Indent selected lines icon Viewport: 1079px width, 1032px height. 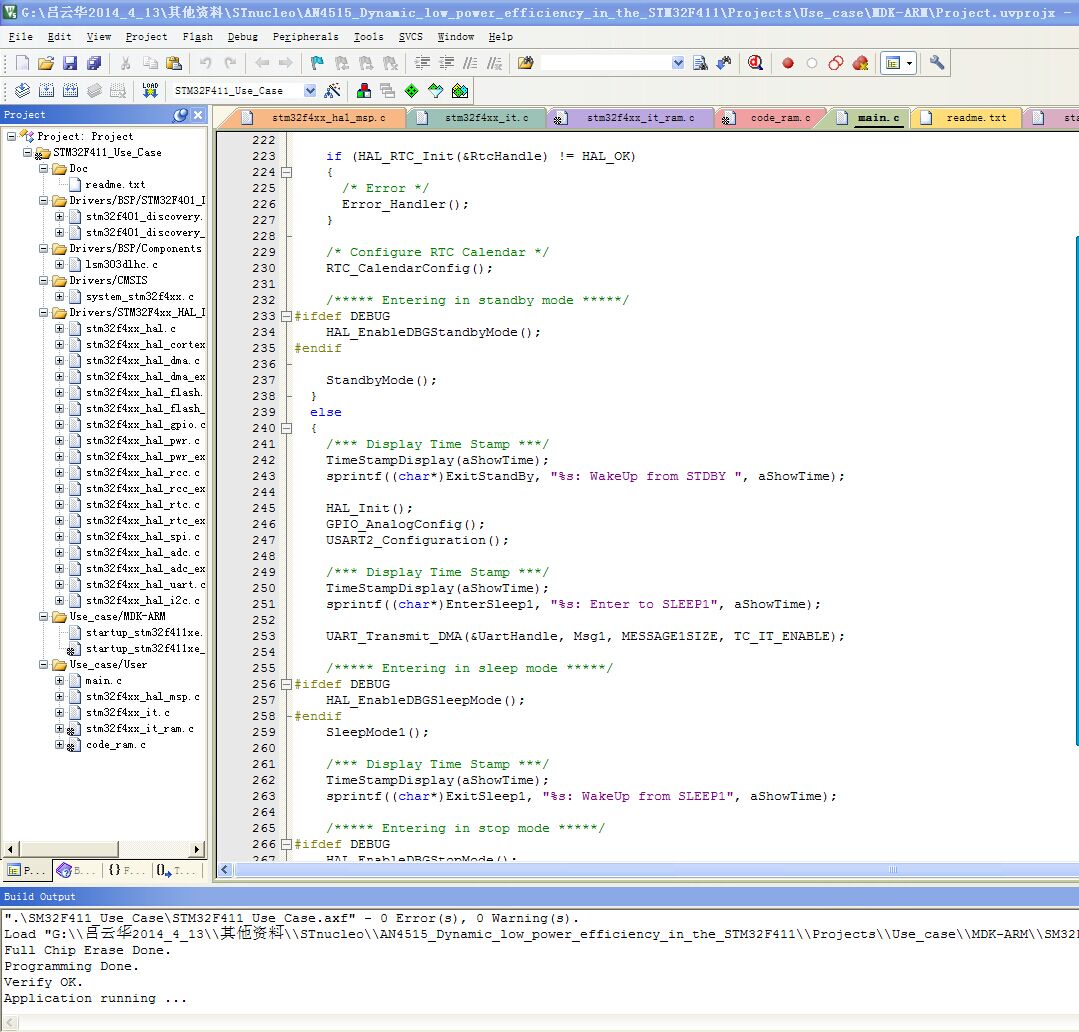pos(422,63)
